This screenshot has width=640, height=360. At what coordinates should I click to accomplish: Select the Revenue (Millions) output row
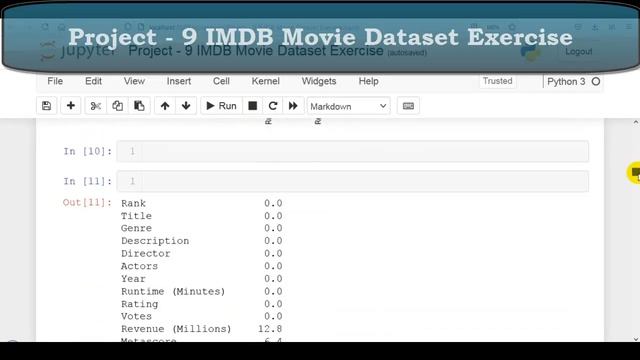pyautogui.click(x=202, y=329)
